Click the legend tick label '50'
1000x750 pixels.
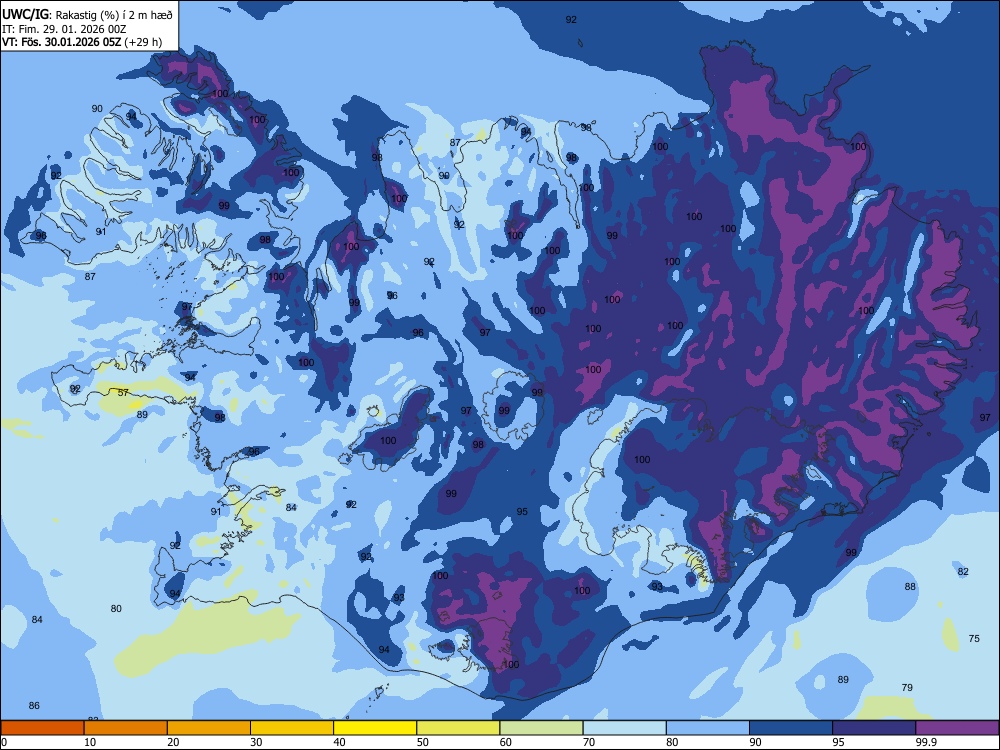423,742
